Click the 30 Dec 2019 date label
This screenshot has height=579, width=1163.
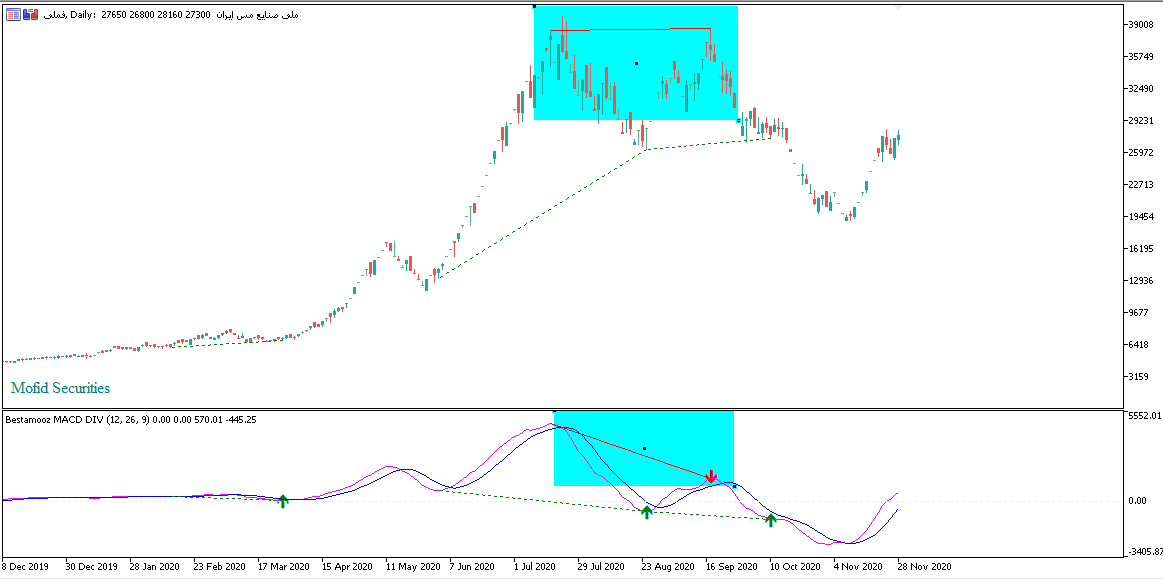click(90, 566)
